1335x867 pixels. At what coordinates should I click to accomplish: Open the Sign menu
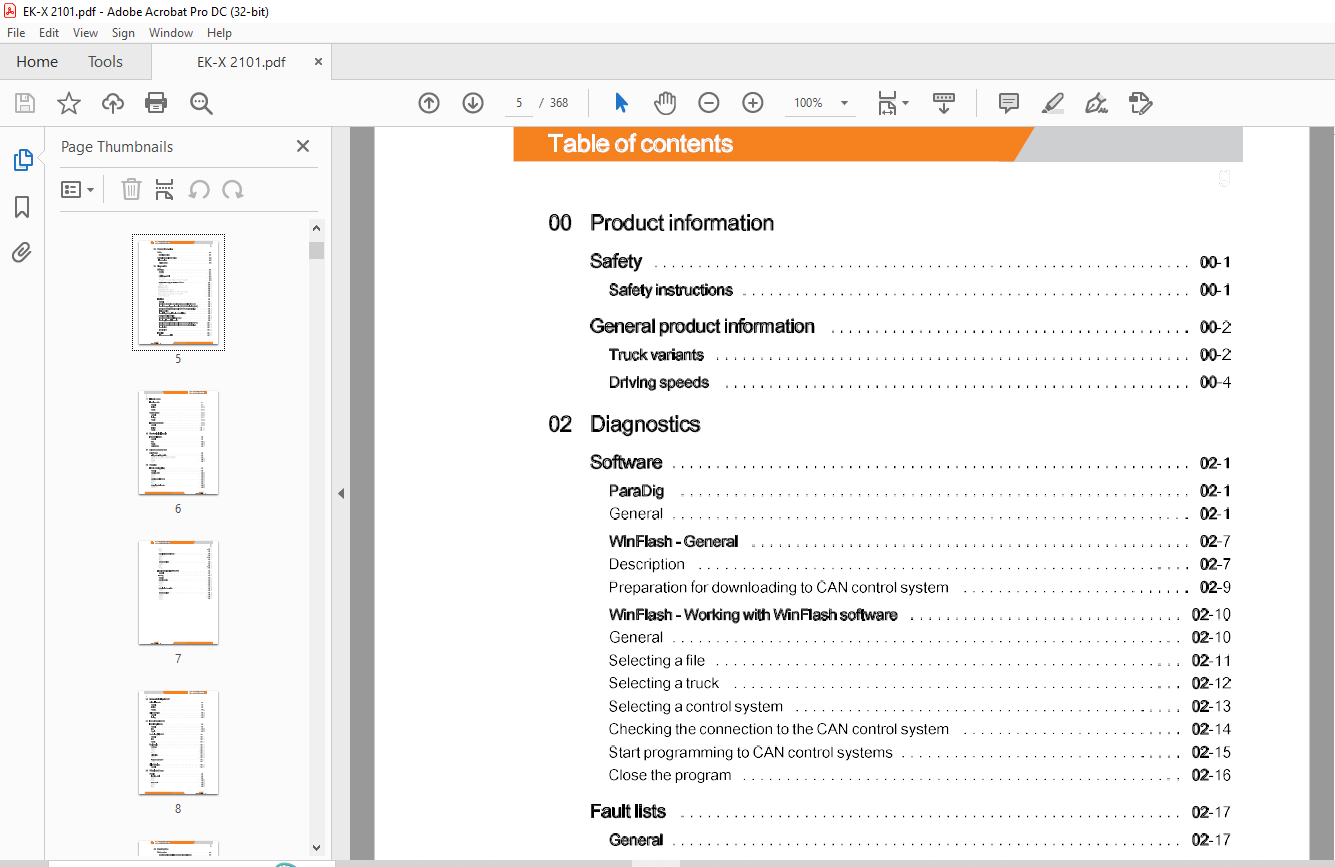coord(123,33)
